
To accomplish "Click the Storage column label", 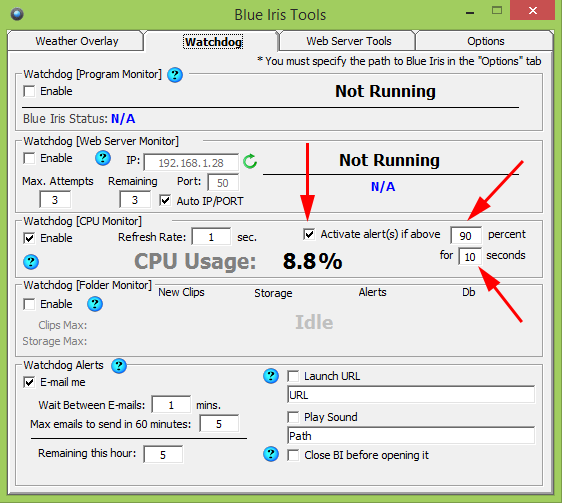I will [x=273, y=293].
